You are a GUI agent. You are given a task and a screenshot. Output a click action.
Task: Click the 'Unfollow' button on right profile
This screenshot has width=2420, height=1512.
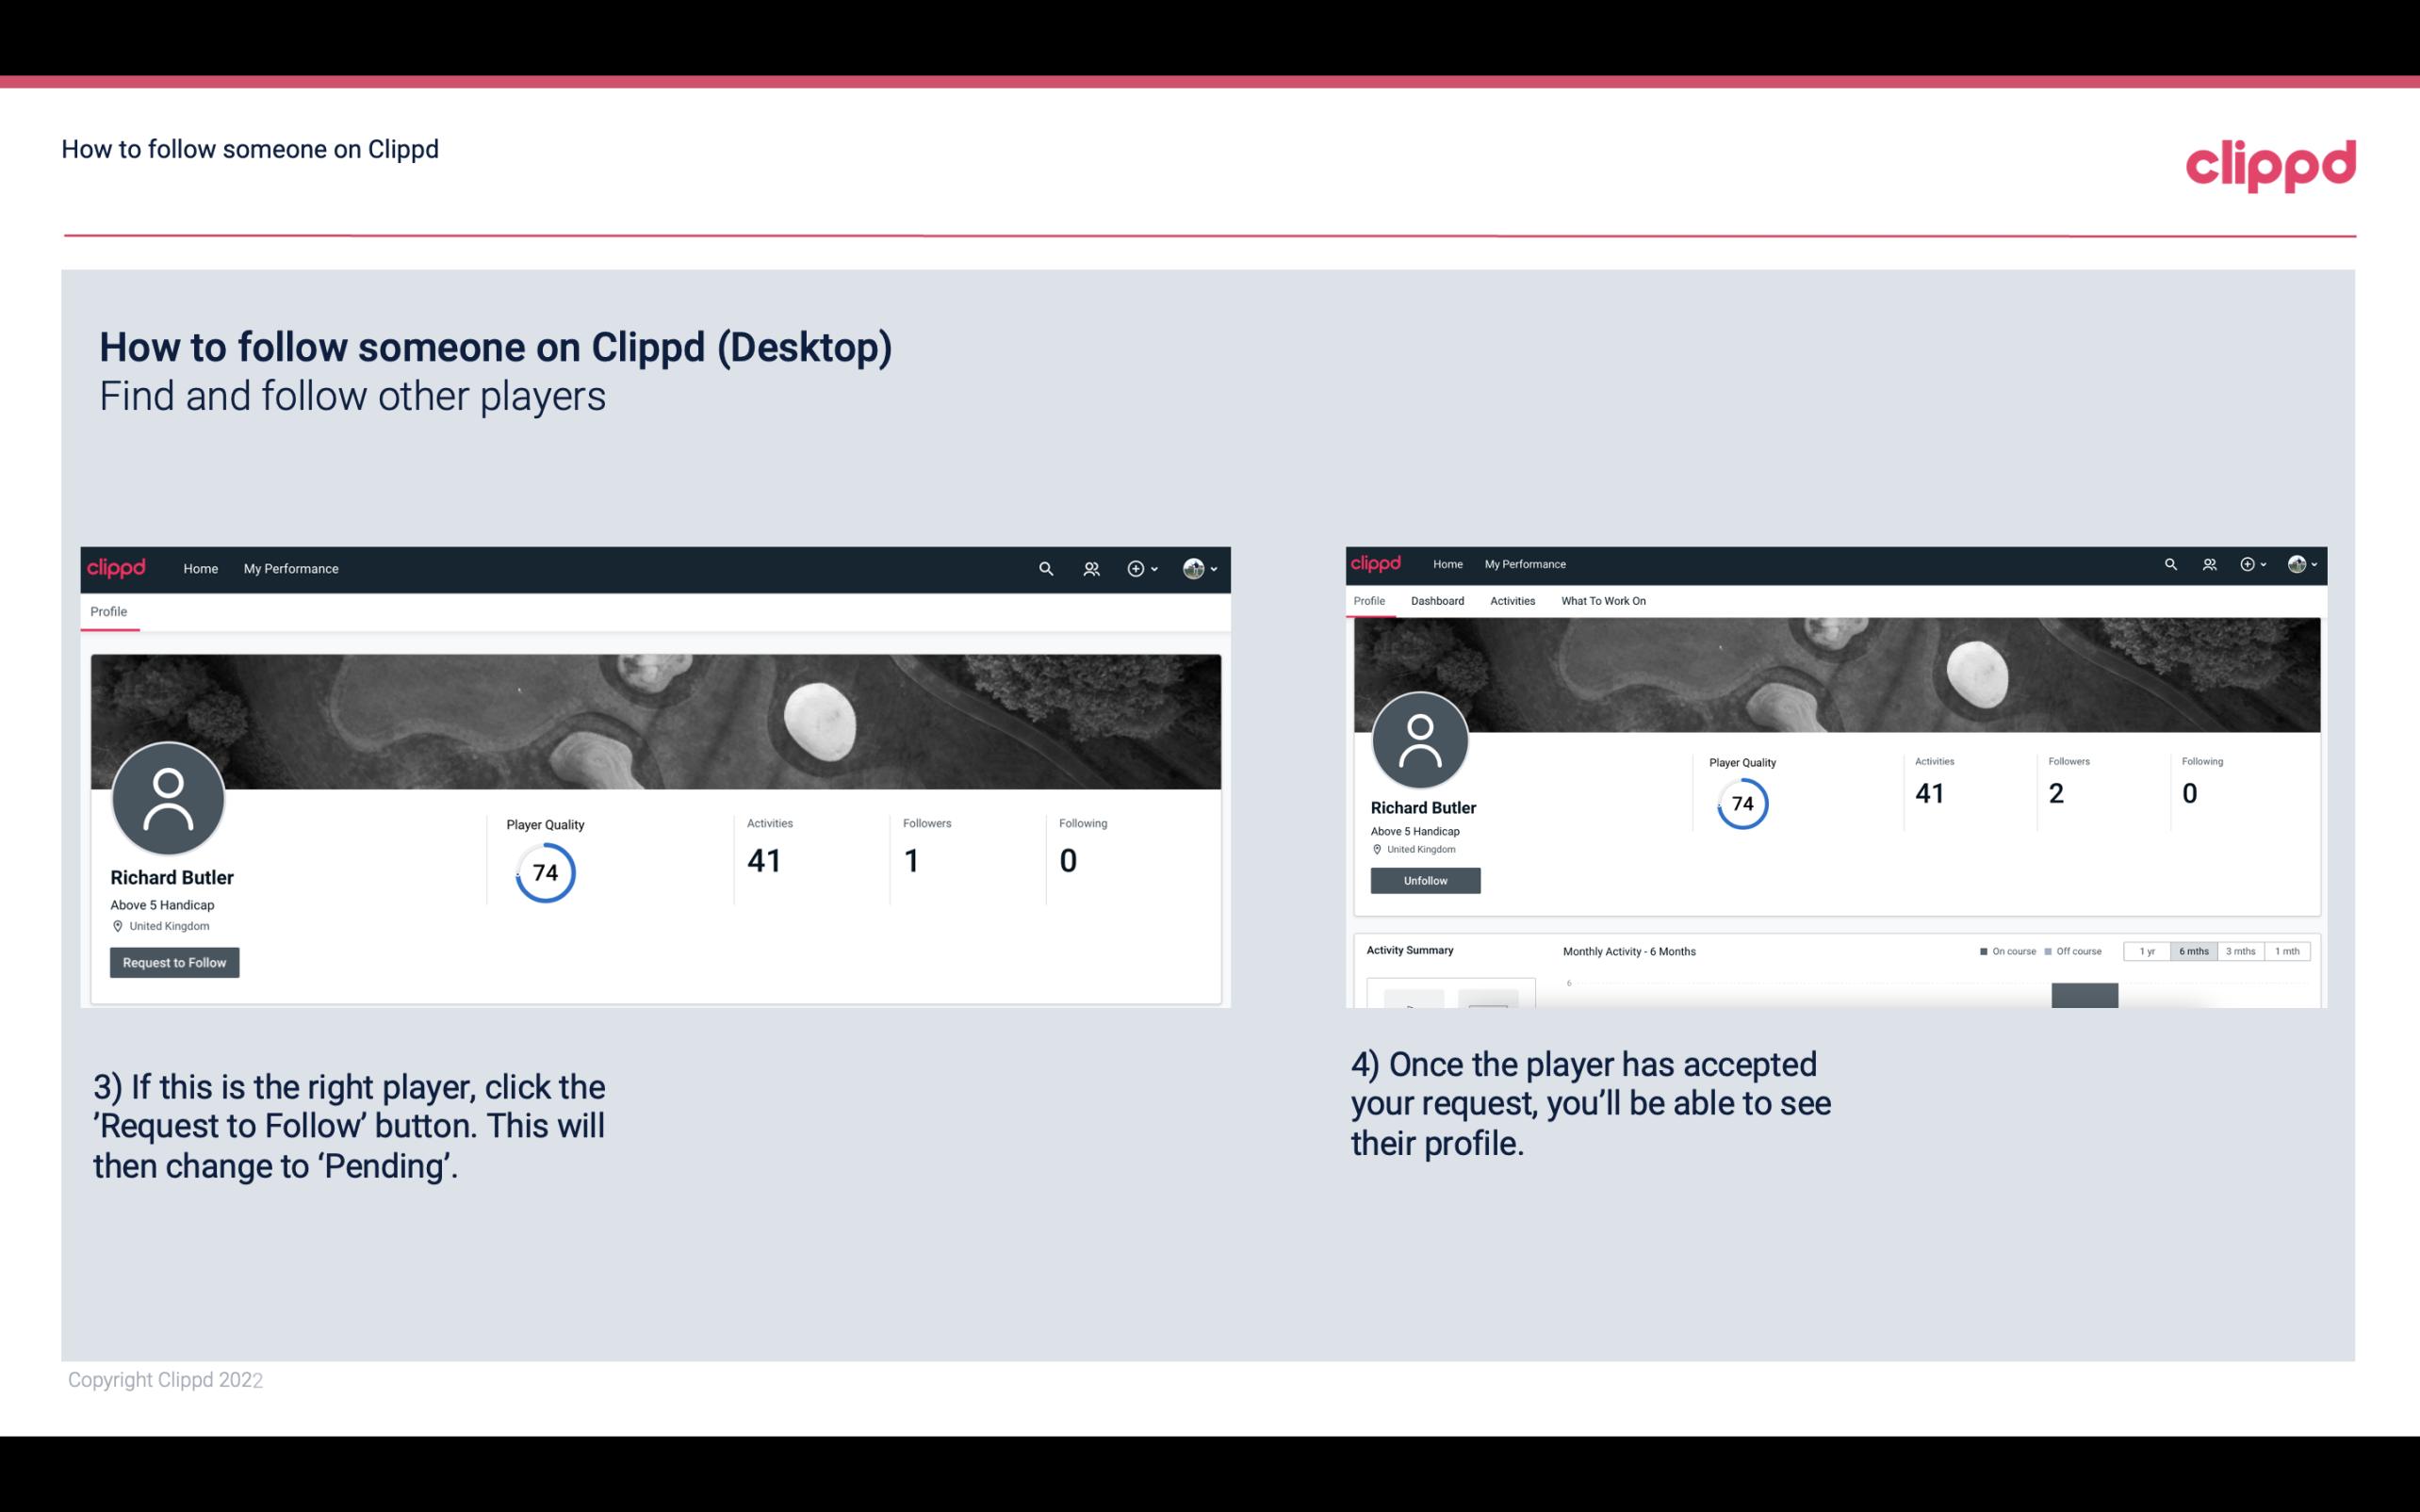(1423, 880)
